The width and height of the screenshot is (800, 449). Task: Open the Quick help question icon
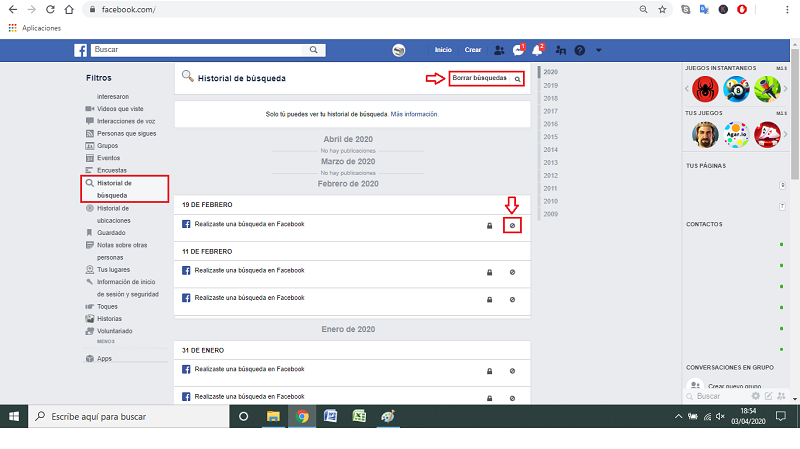[x=580, y=50]
